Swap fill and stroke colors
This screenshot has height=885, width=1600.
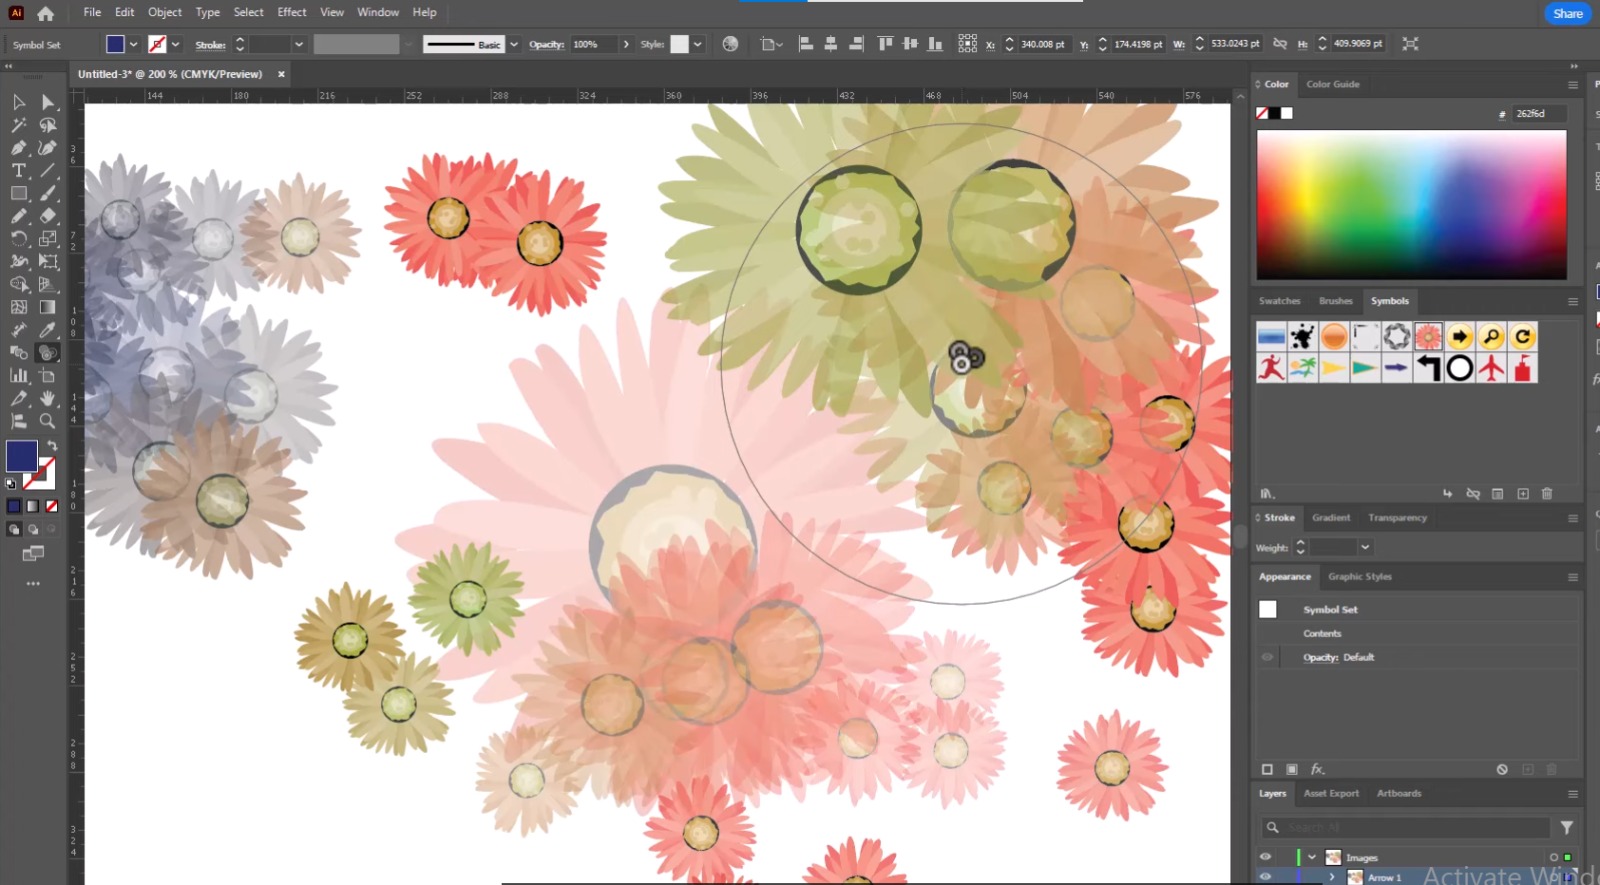[x=51, y=445]
